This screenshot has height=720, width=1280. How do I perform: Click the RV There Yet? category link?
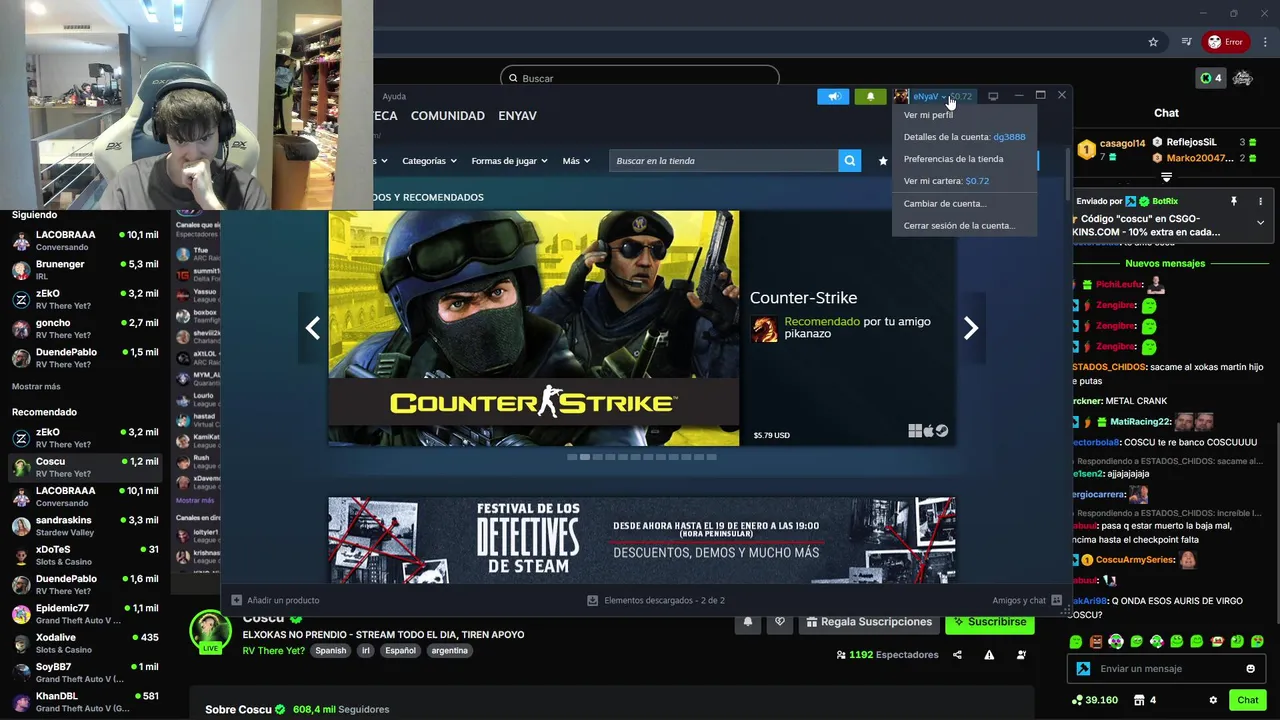pyautogui.click(x=273, y=651)
